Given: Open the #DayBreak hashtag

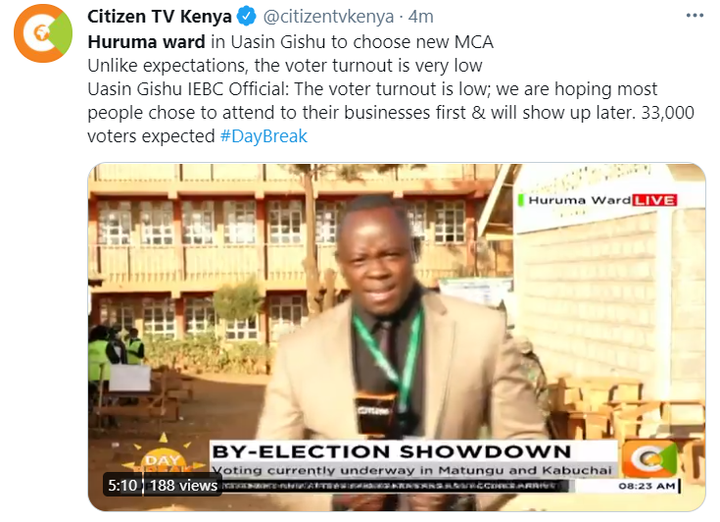Looking at the screenshot, I should (264, 136).
